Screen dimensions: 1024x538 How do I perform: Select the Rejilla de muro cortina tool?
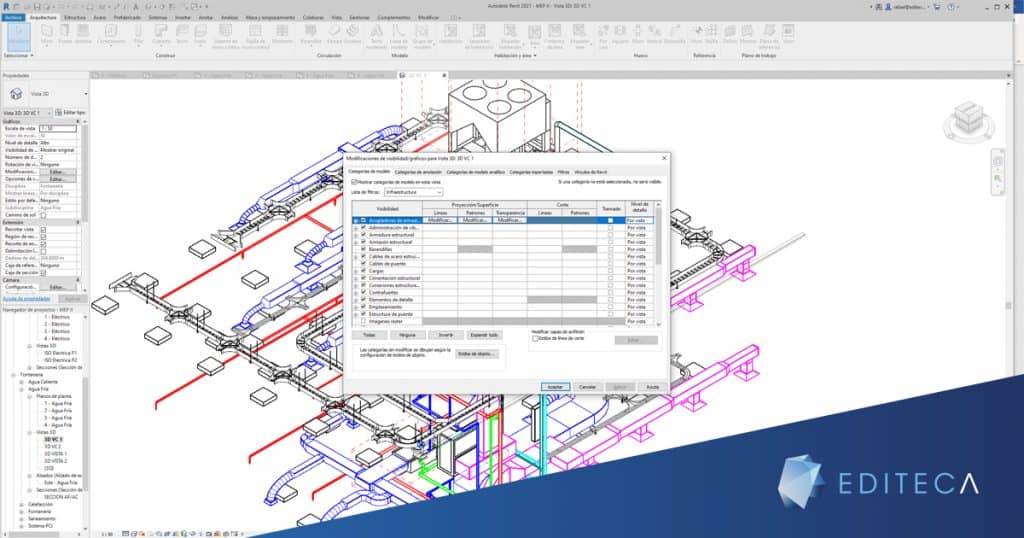pyautogui.click(x=255, y=36)
